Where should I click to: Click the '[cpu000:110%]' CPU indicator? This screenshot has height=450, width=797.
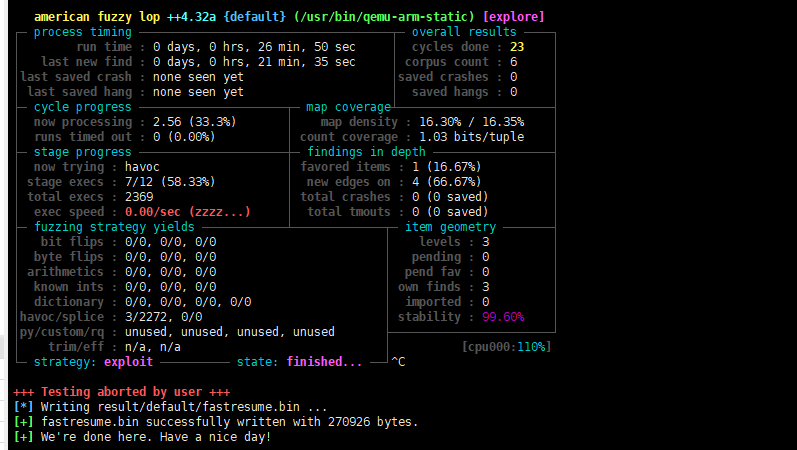506,347
